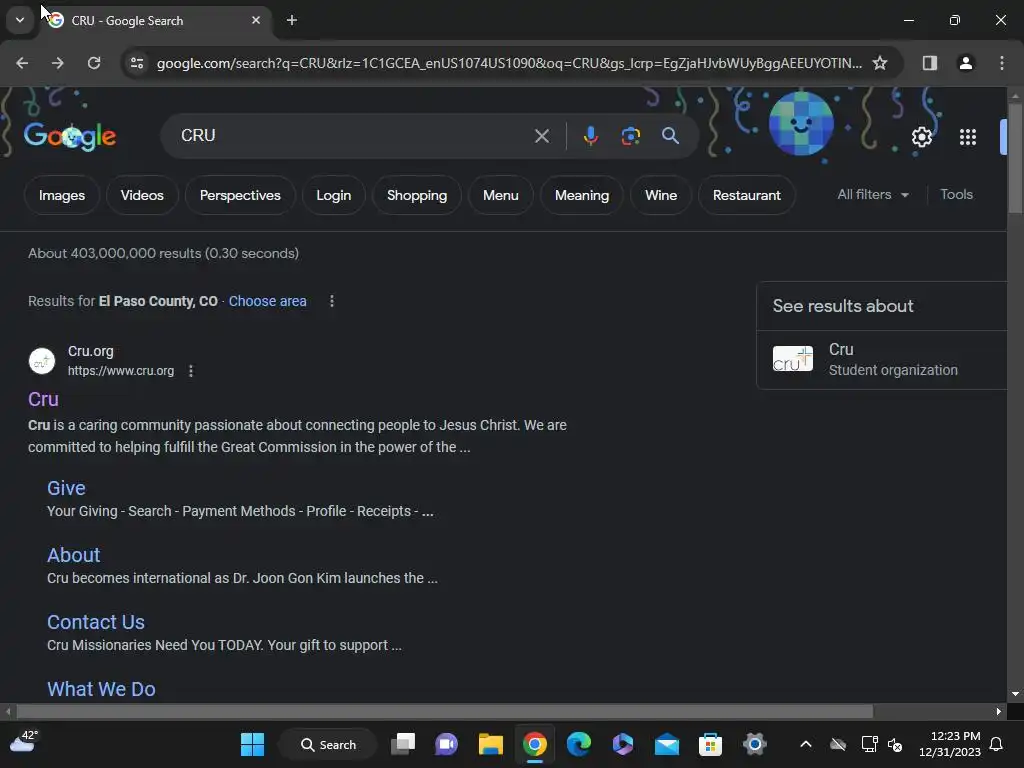Open Google apps grid
Screen dimensions: 1024x768
[968, 136]
